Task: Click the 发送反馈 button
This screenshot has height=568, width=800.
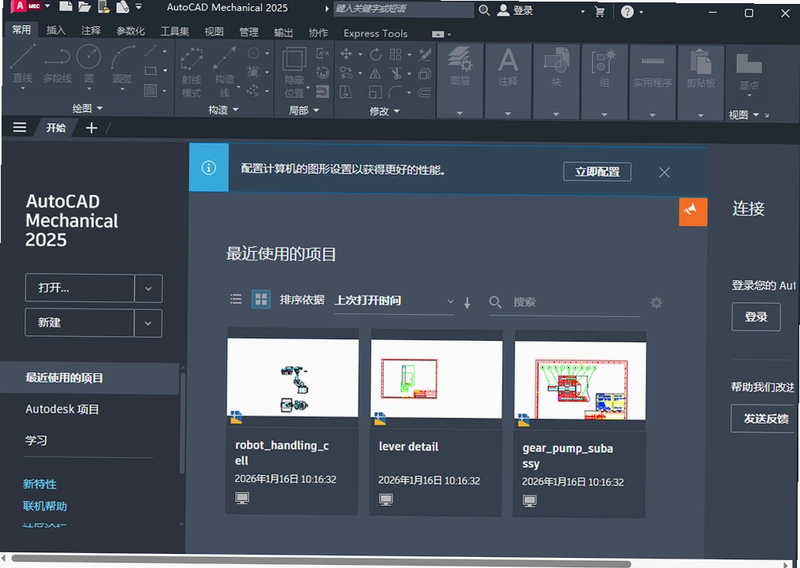Action: [x=765, y=418]
